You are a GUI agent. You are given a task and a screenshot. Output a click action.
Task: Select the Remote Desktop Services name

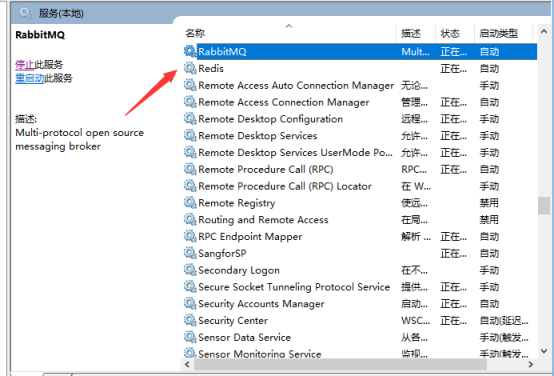point(258,136)
